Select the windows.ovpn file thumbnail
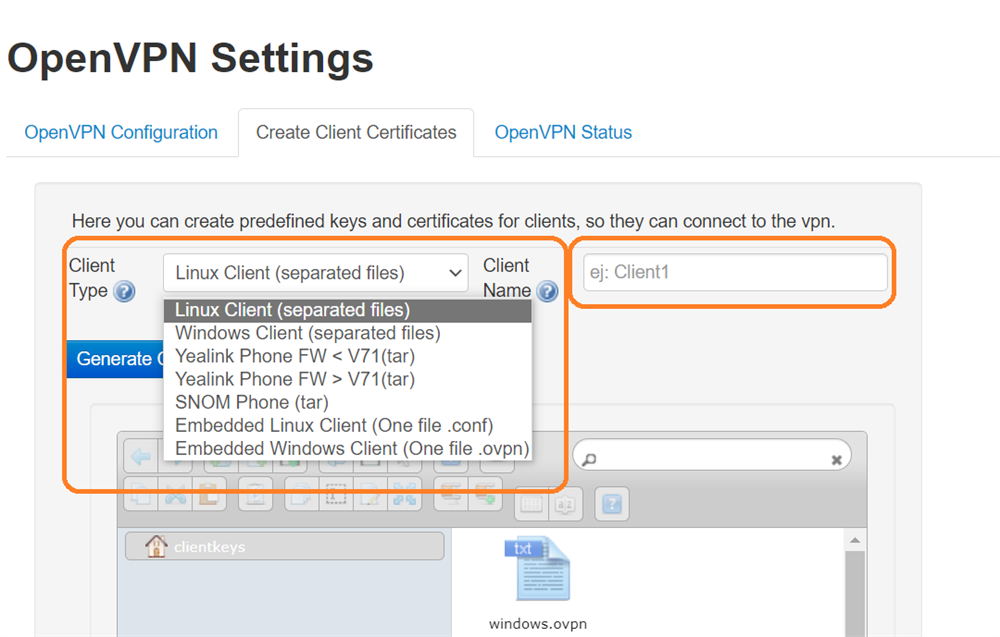Image resolution: width=1000 pixels, height=637 pixels. point(537,570)
